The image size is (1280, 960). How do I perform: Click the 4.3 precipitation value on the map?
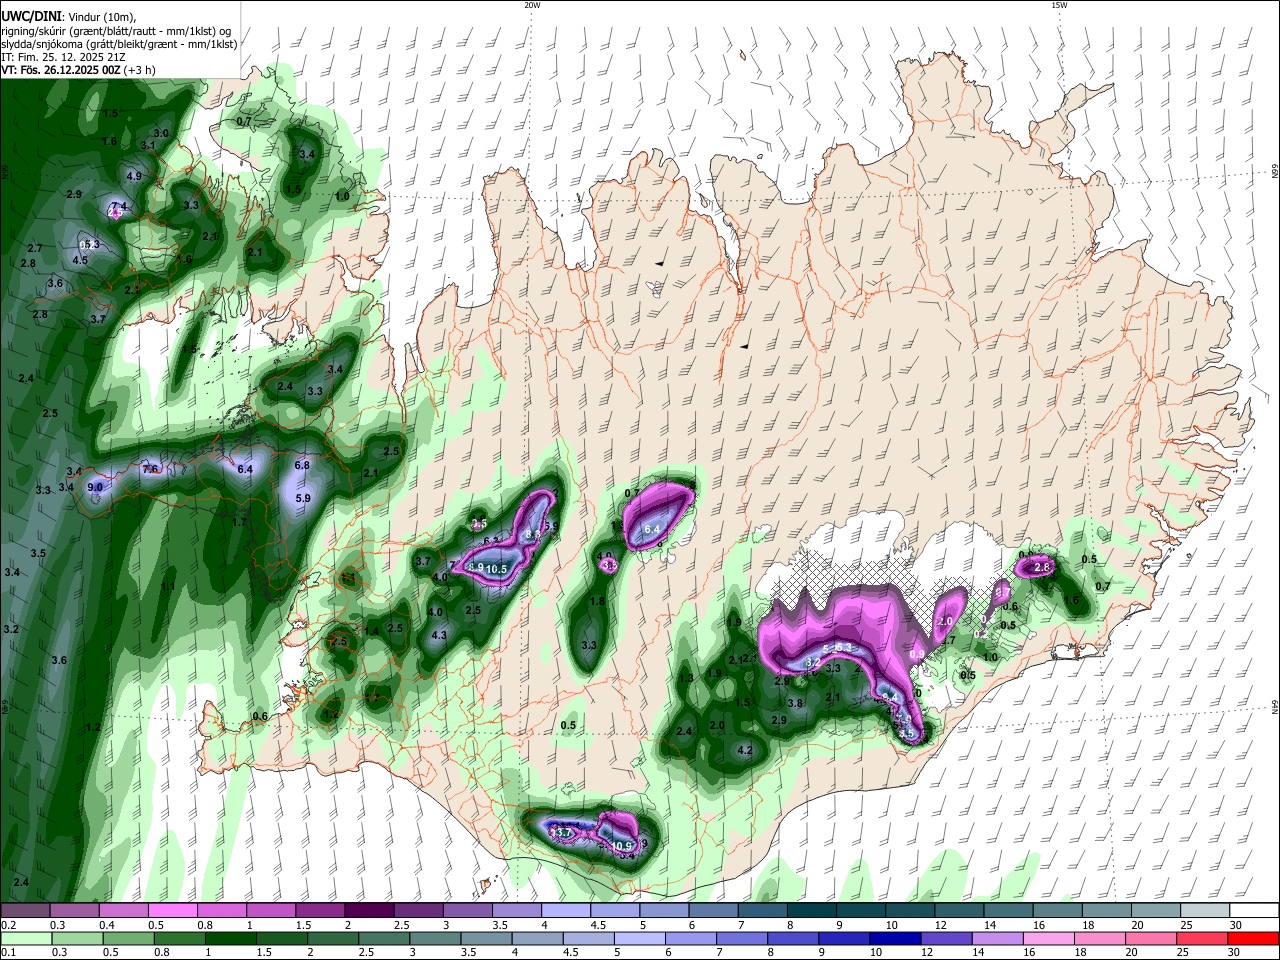tap(439, 635)
